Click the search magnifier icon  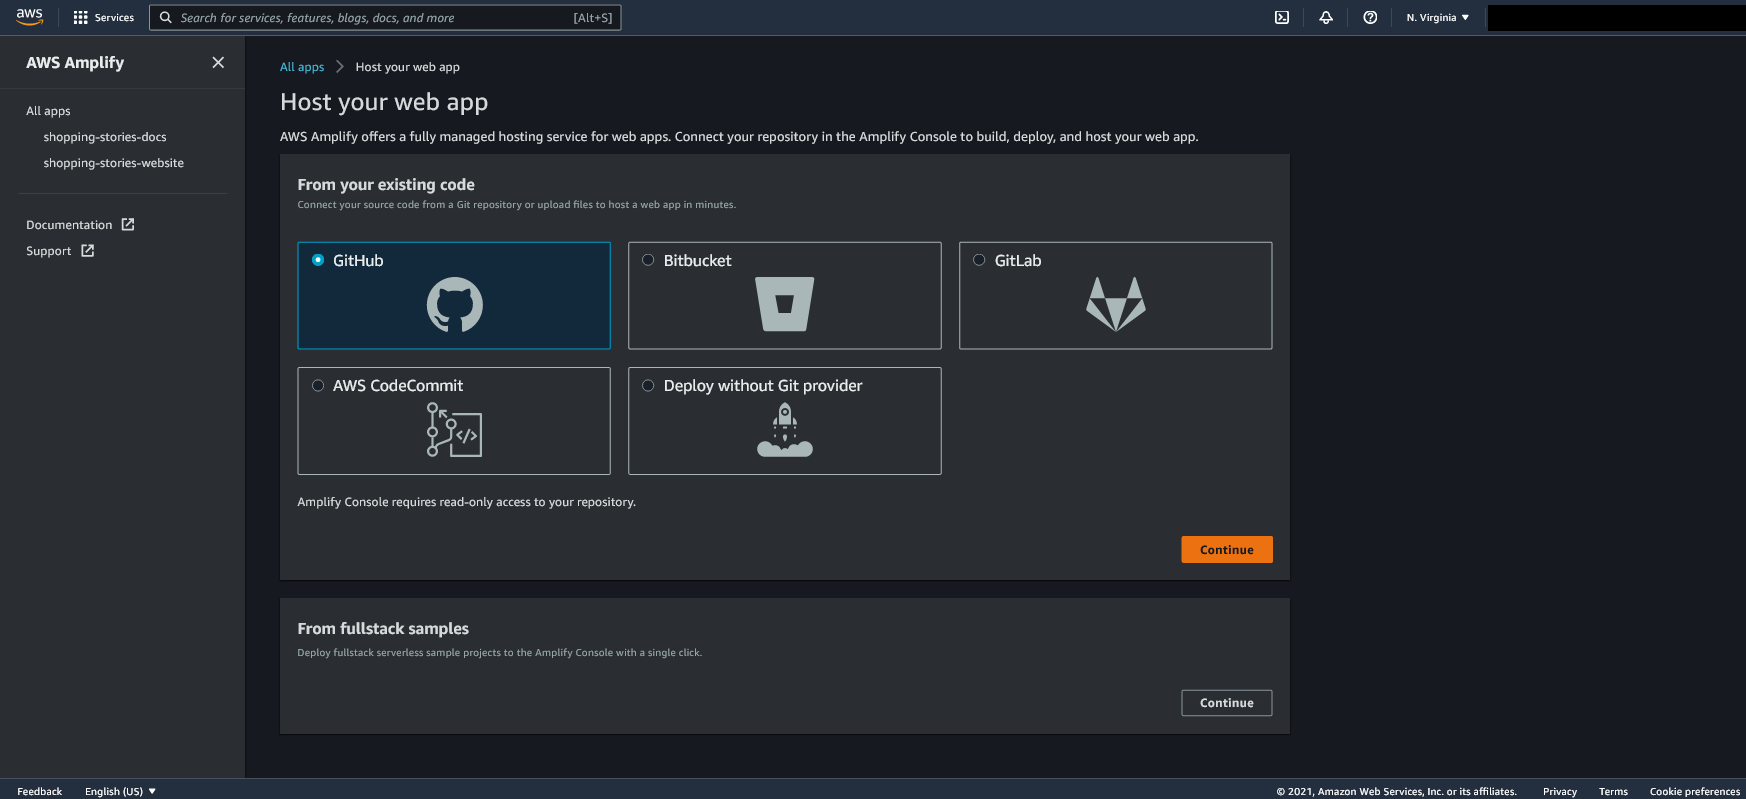coord(166,18)
